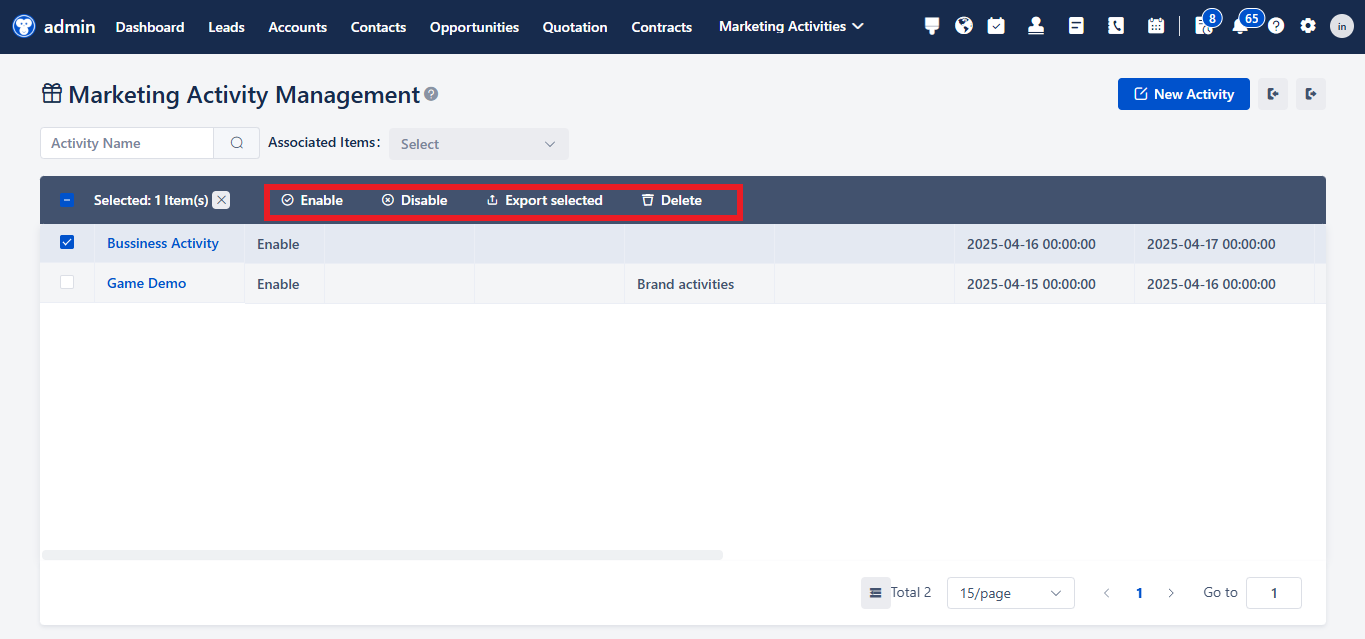Click the New Activity button
Viewport: 1365px width, 639px height.
pos(1183,93)
